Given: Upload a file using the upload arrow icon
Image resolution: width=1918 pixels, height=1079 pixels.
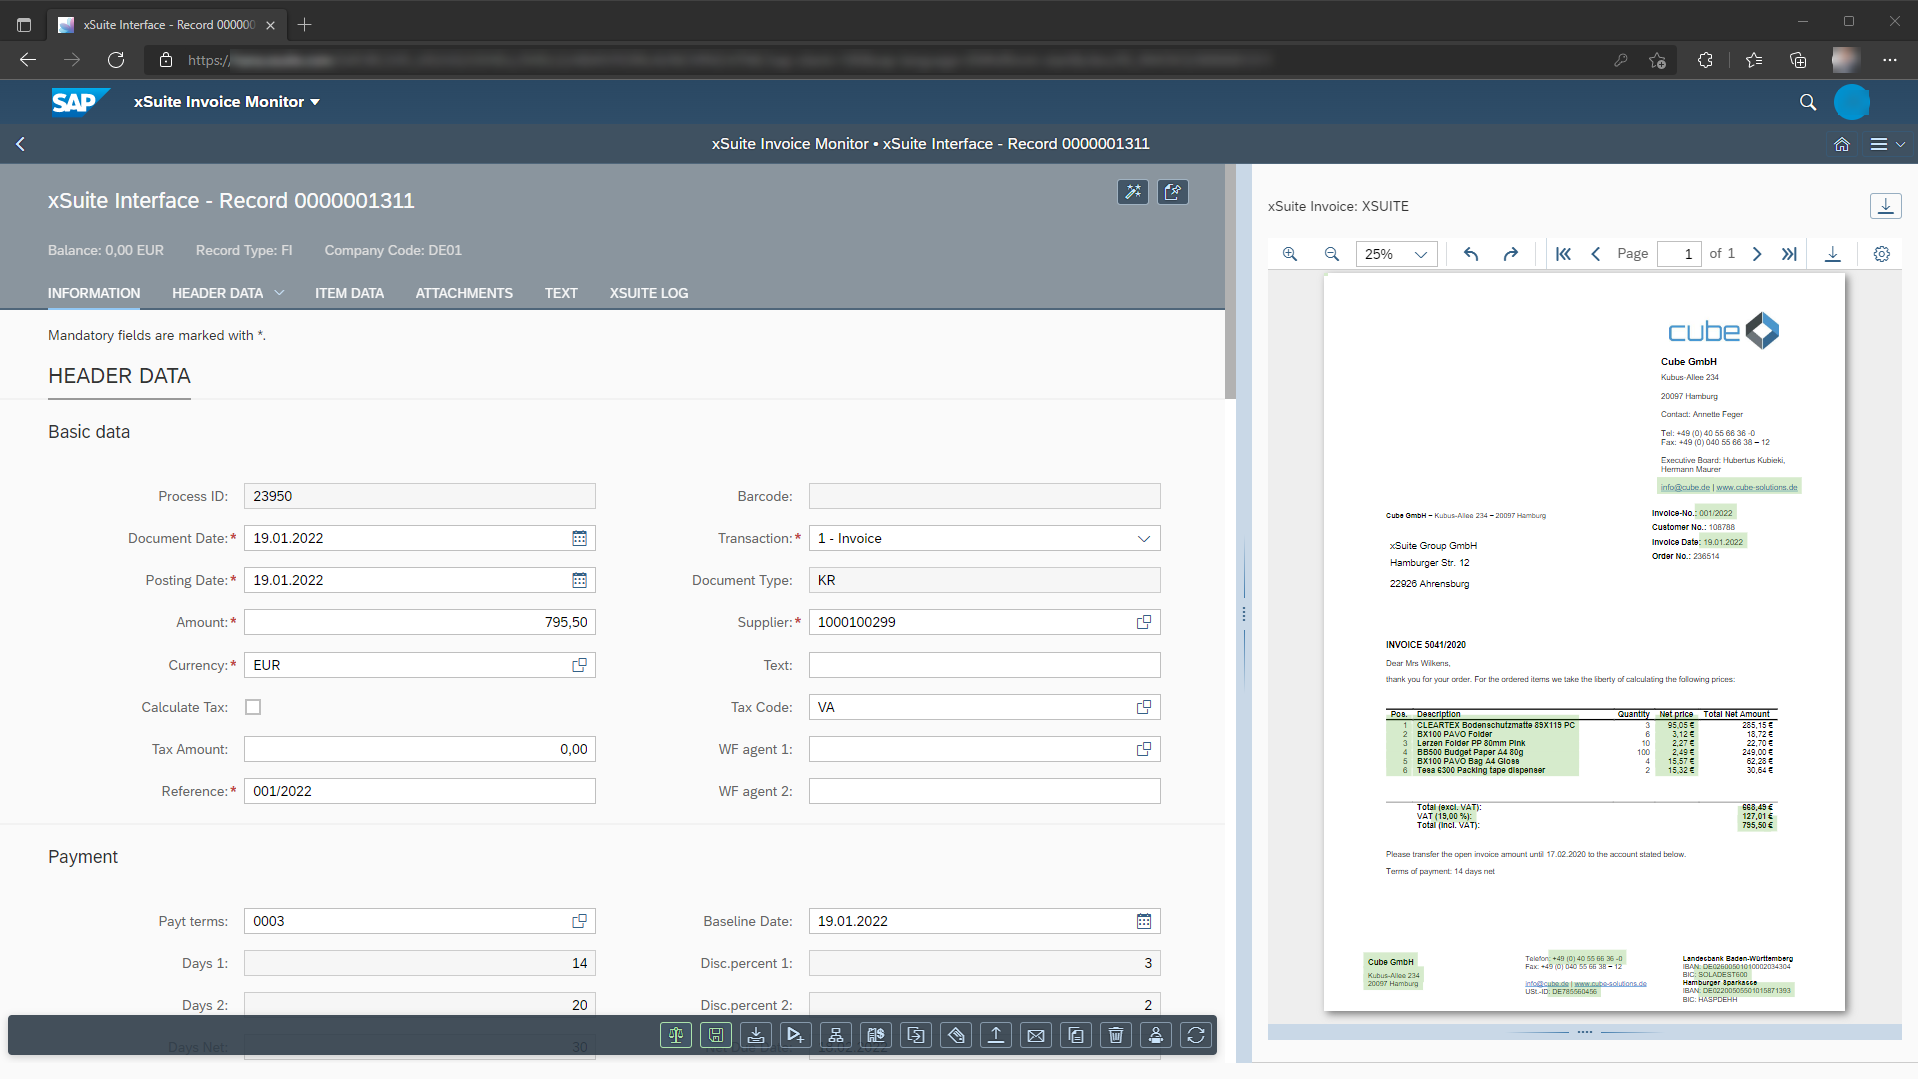Looking at the screenshot, I should [995, 1035].
